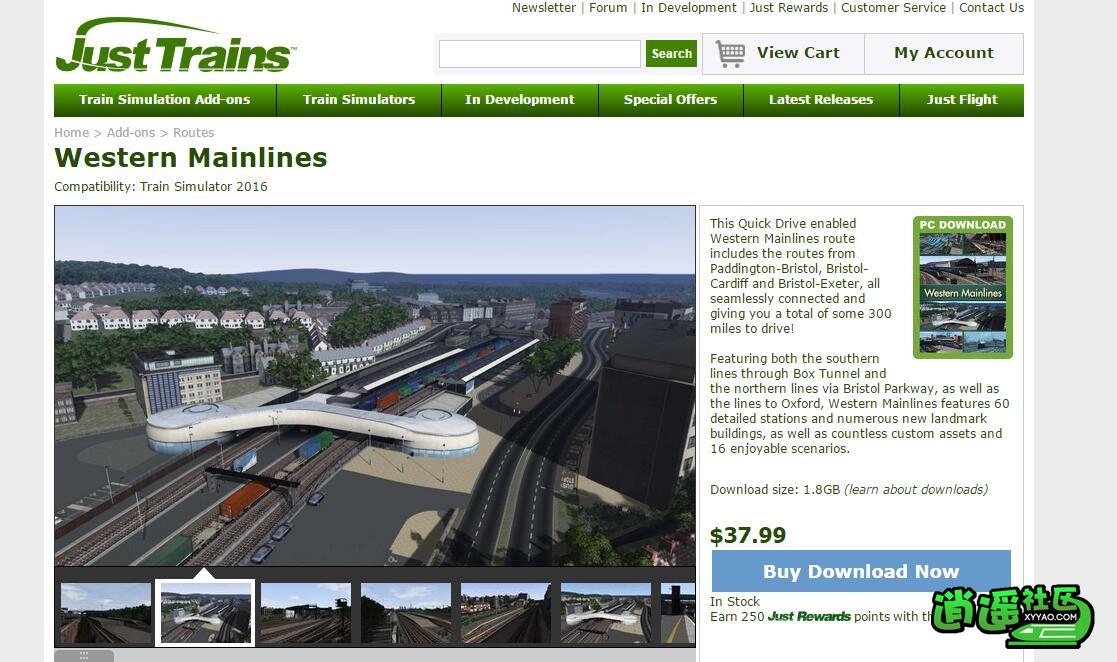Click the xyyao.com watermark logo
Image resolution: width=1117 pixels, height=662 pixels.
click(x=1012, y=615)
